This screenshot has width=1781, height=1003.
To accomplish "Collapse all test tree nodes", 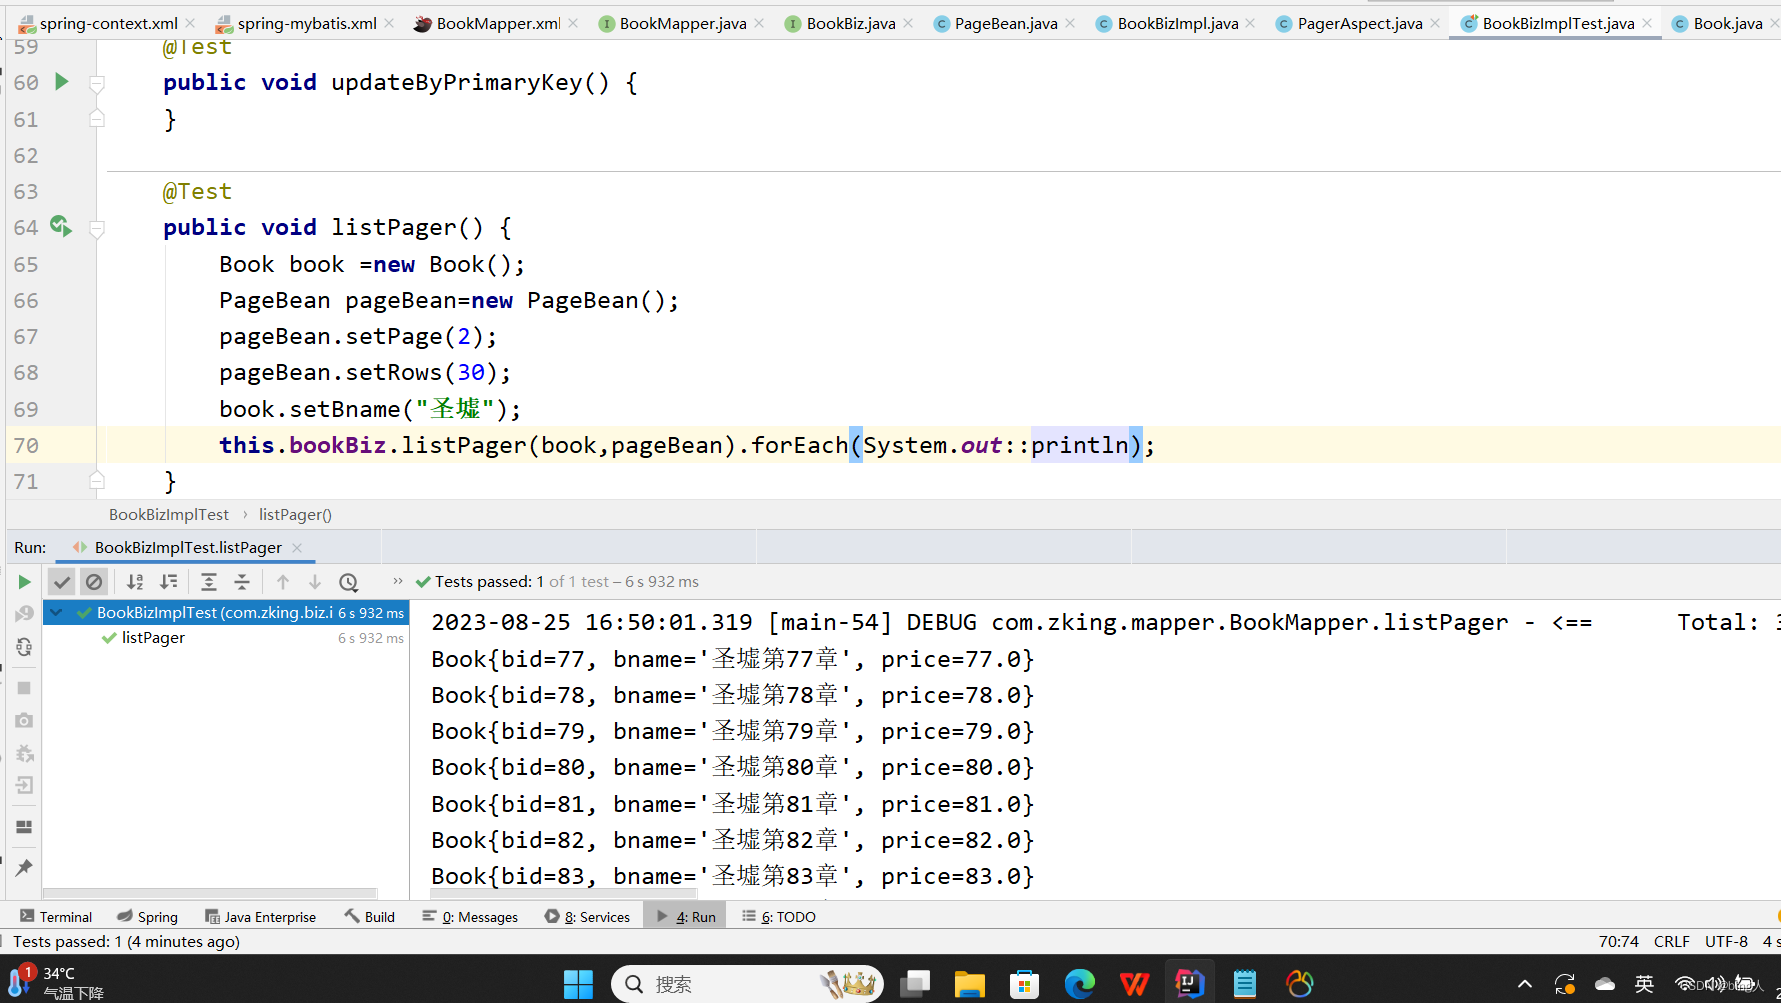I will (x=242, y=582).
